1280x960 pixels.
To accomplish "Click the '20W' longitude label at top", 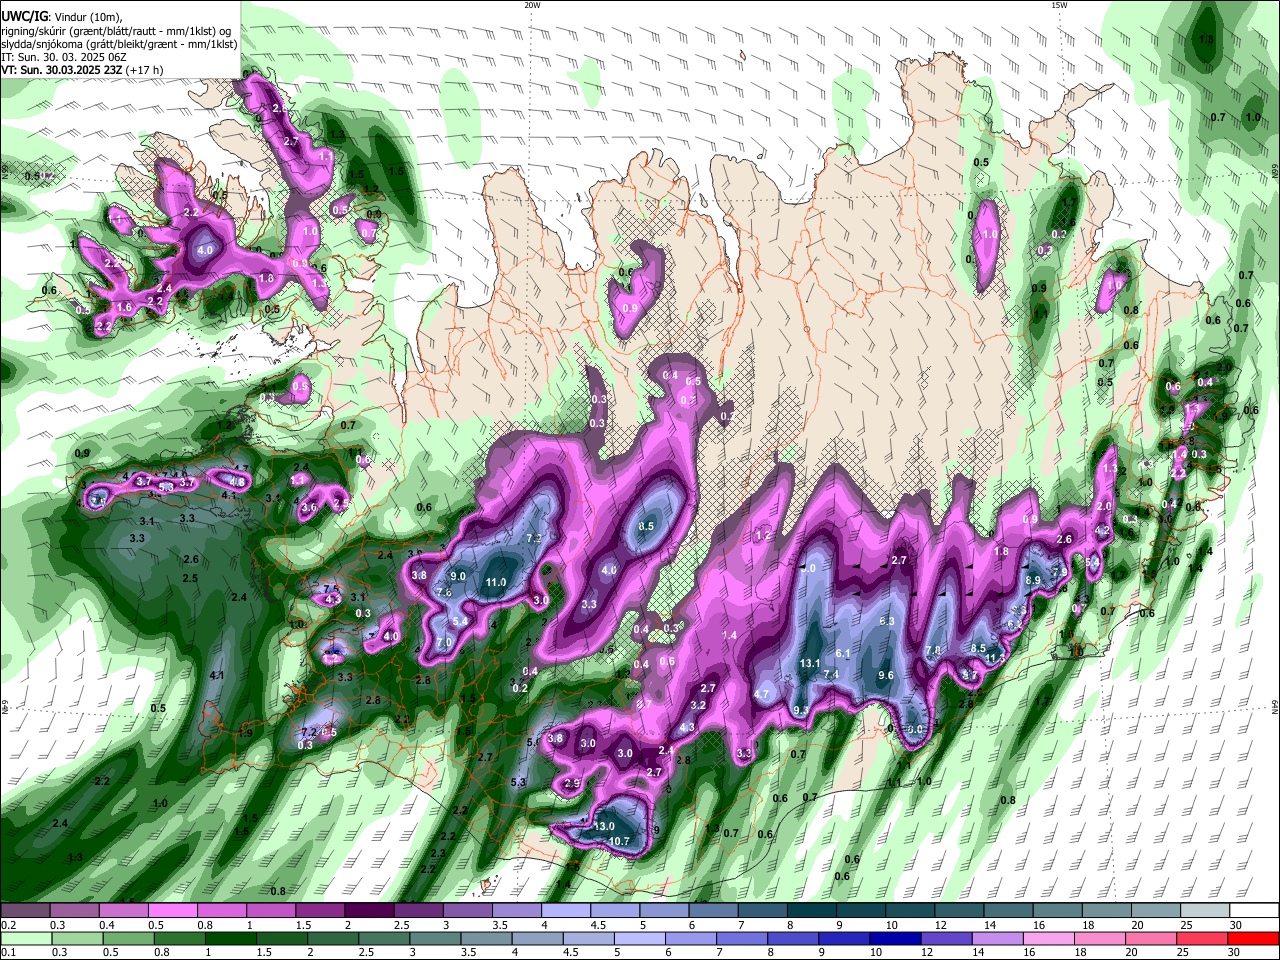I will tap(532, 5).
